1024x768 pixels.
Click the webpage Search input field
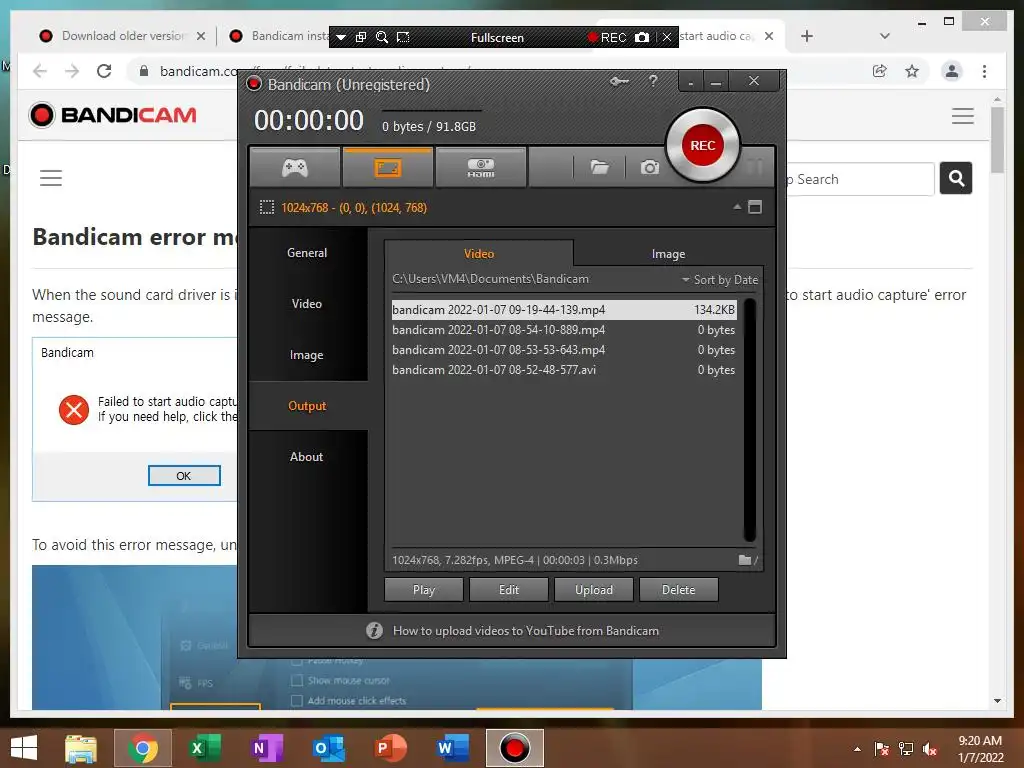pos(860,179)
